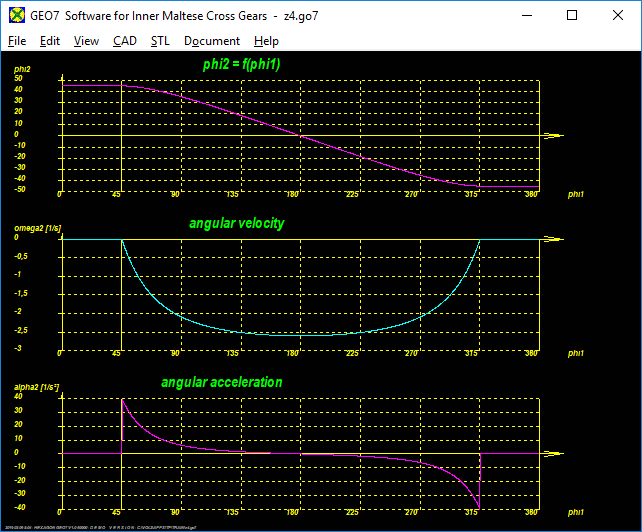Maximize the GEO7 window
The width and height of the screenshot is (642, 532).
click(572, 15)
